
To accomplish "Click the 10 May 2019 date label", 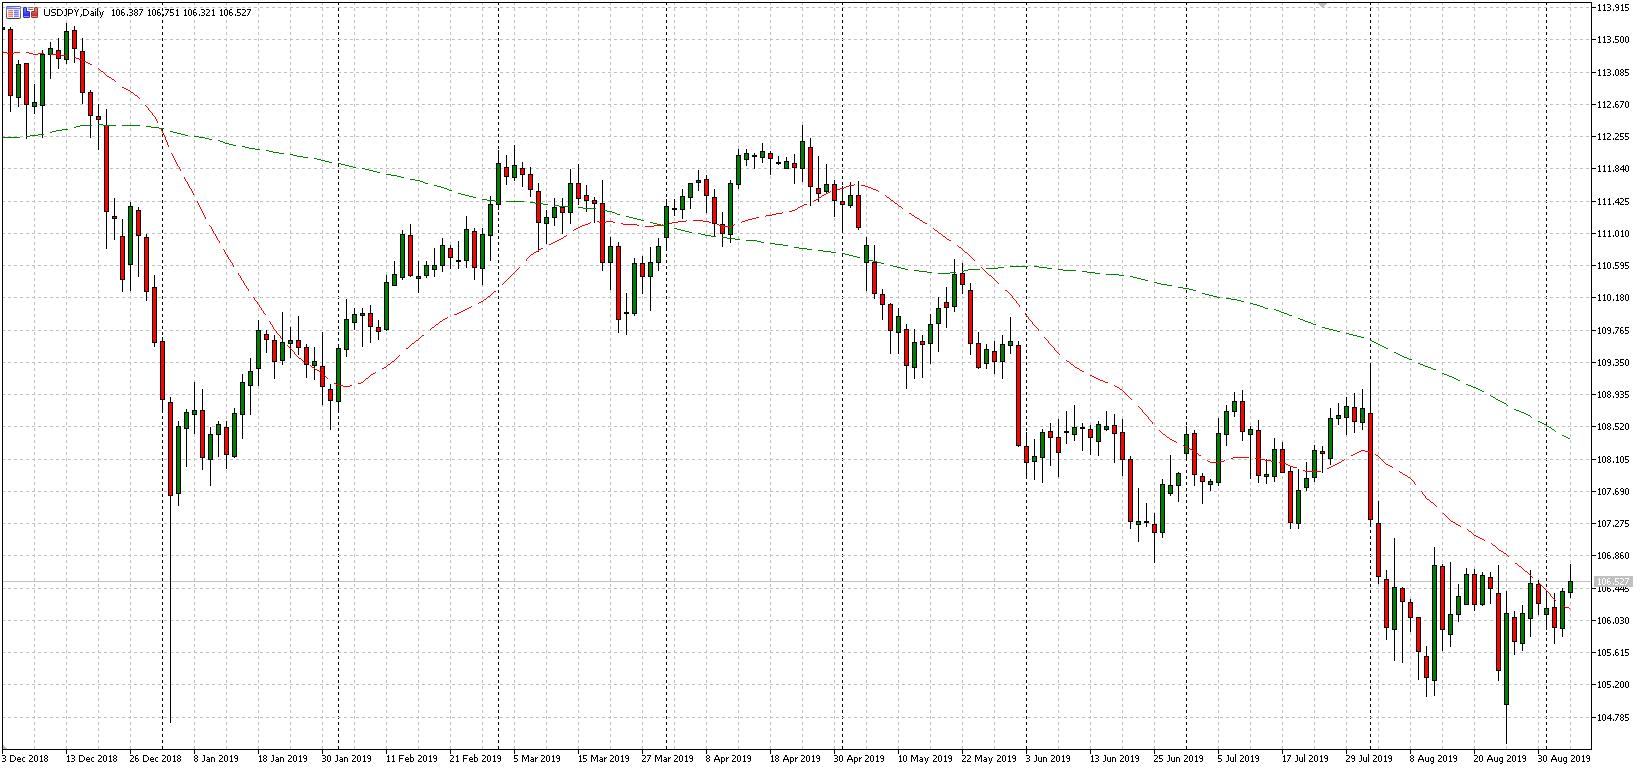I will (x=925, y=759).
